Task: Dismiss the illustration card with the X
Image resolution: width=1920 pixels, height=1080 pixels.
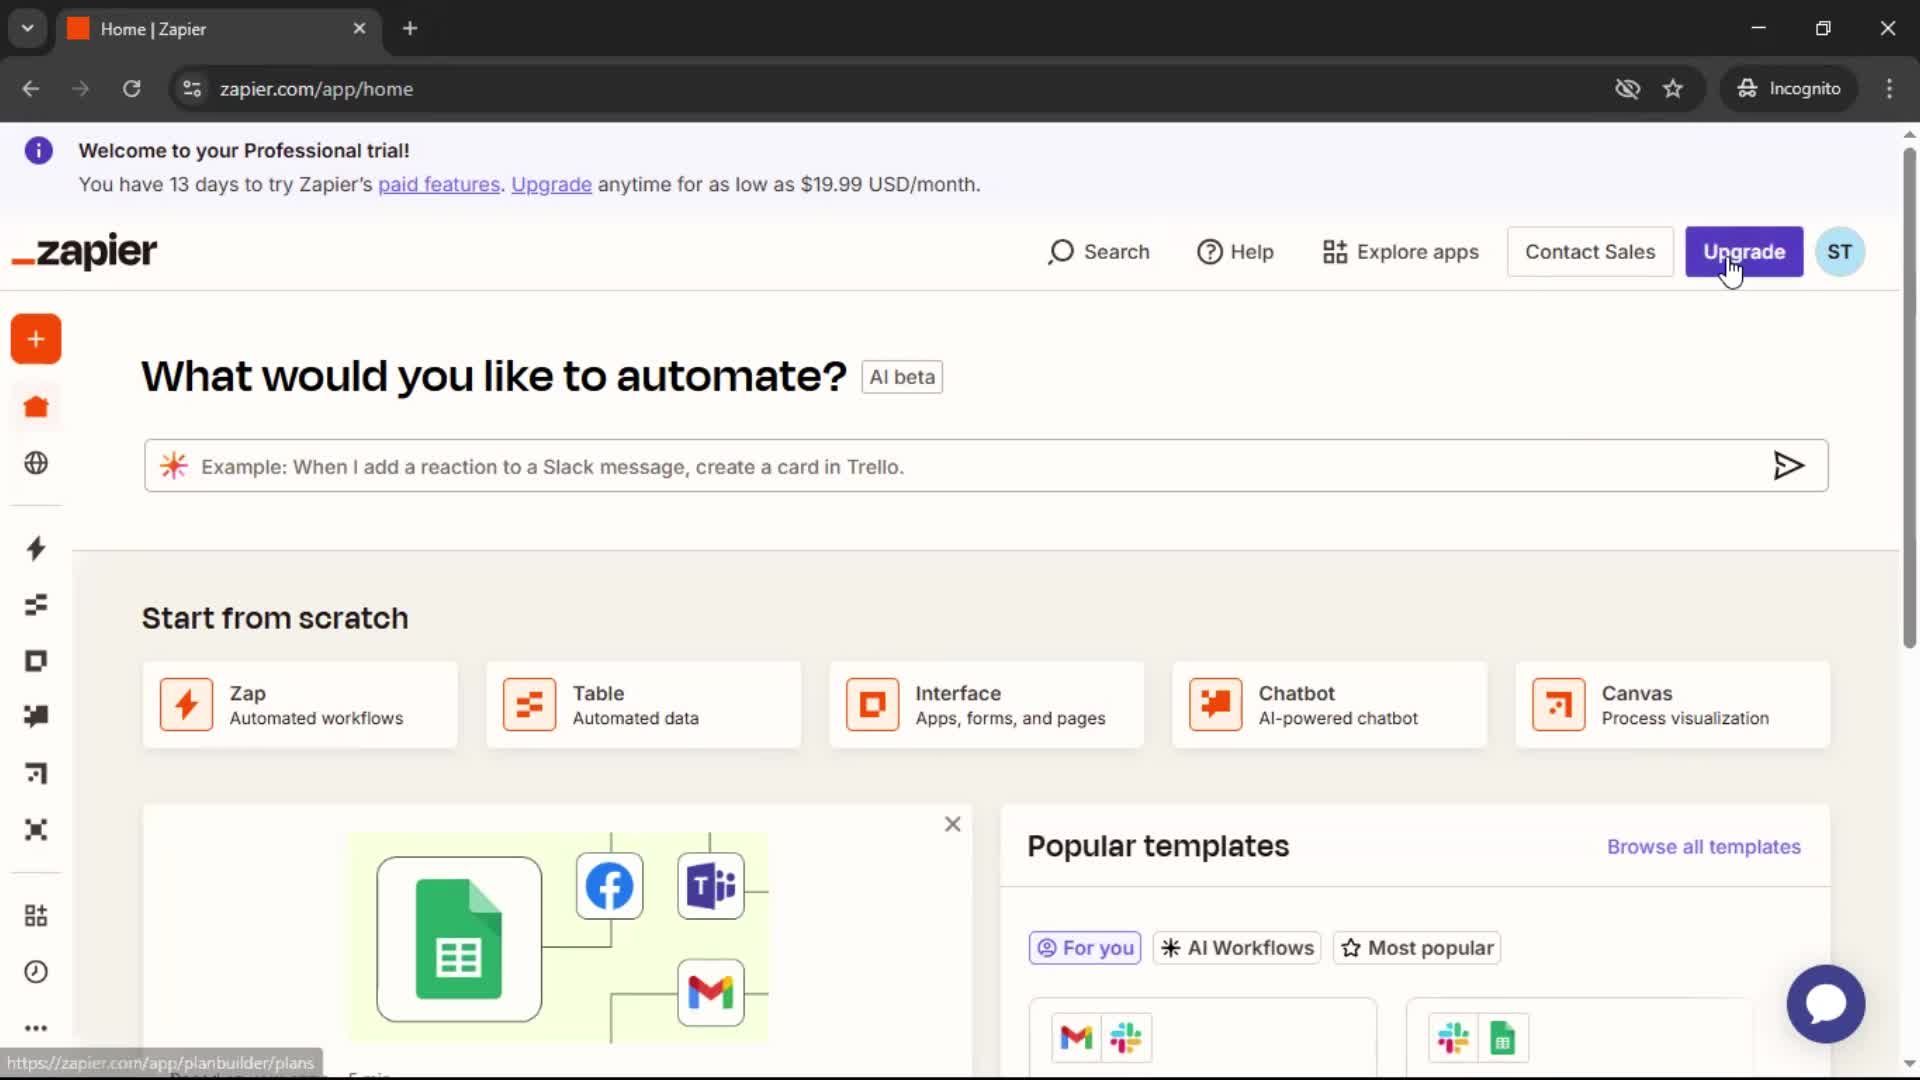Action: click(x=953, y=824)
